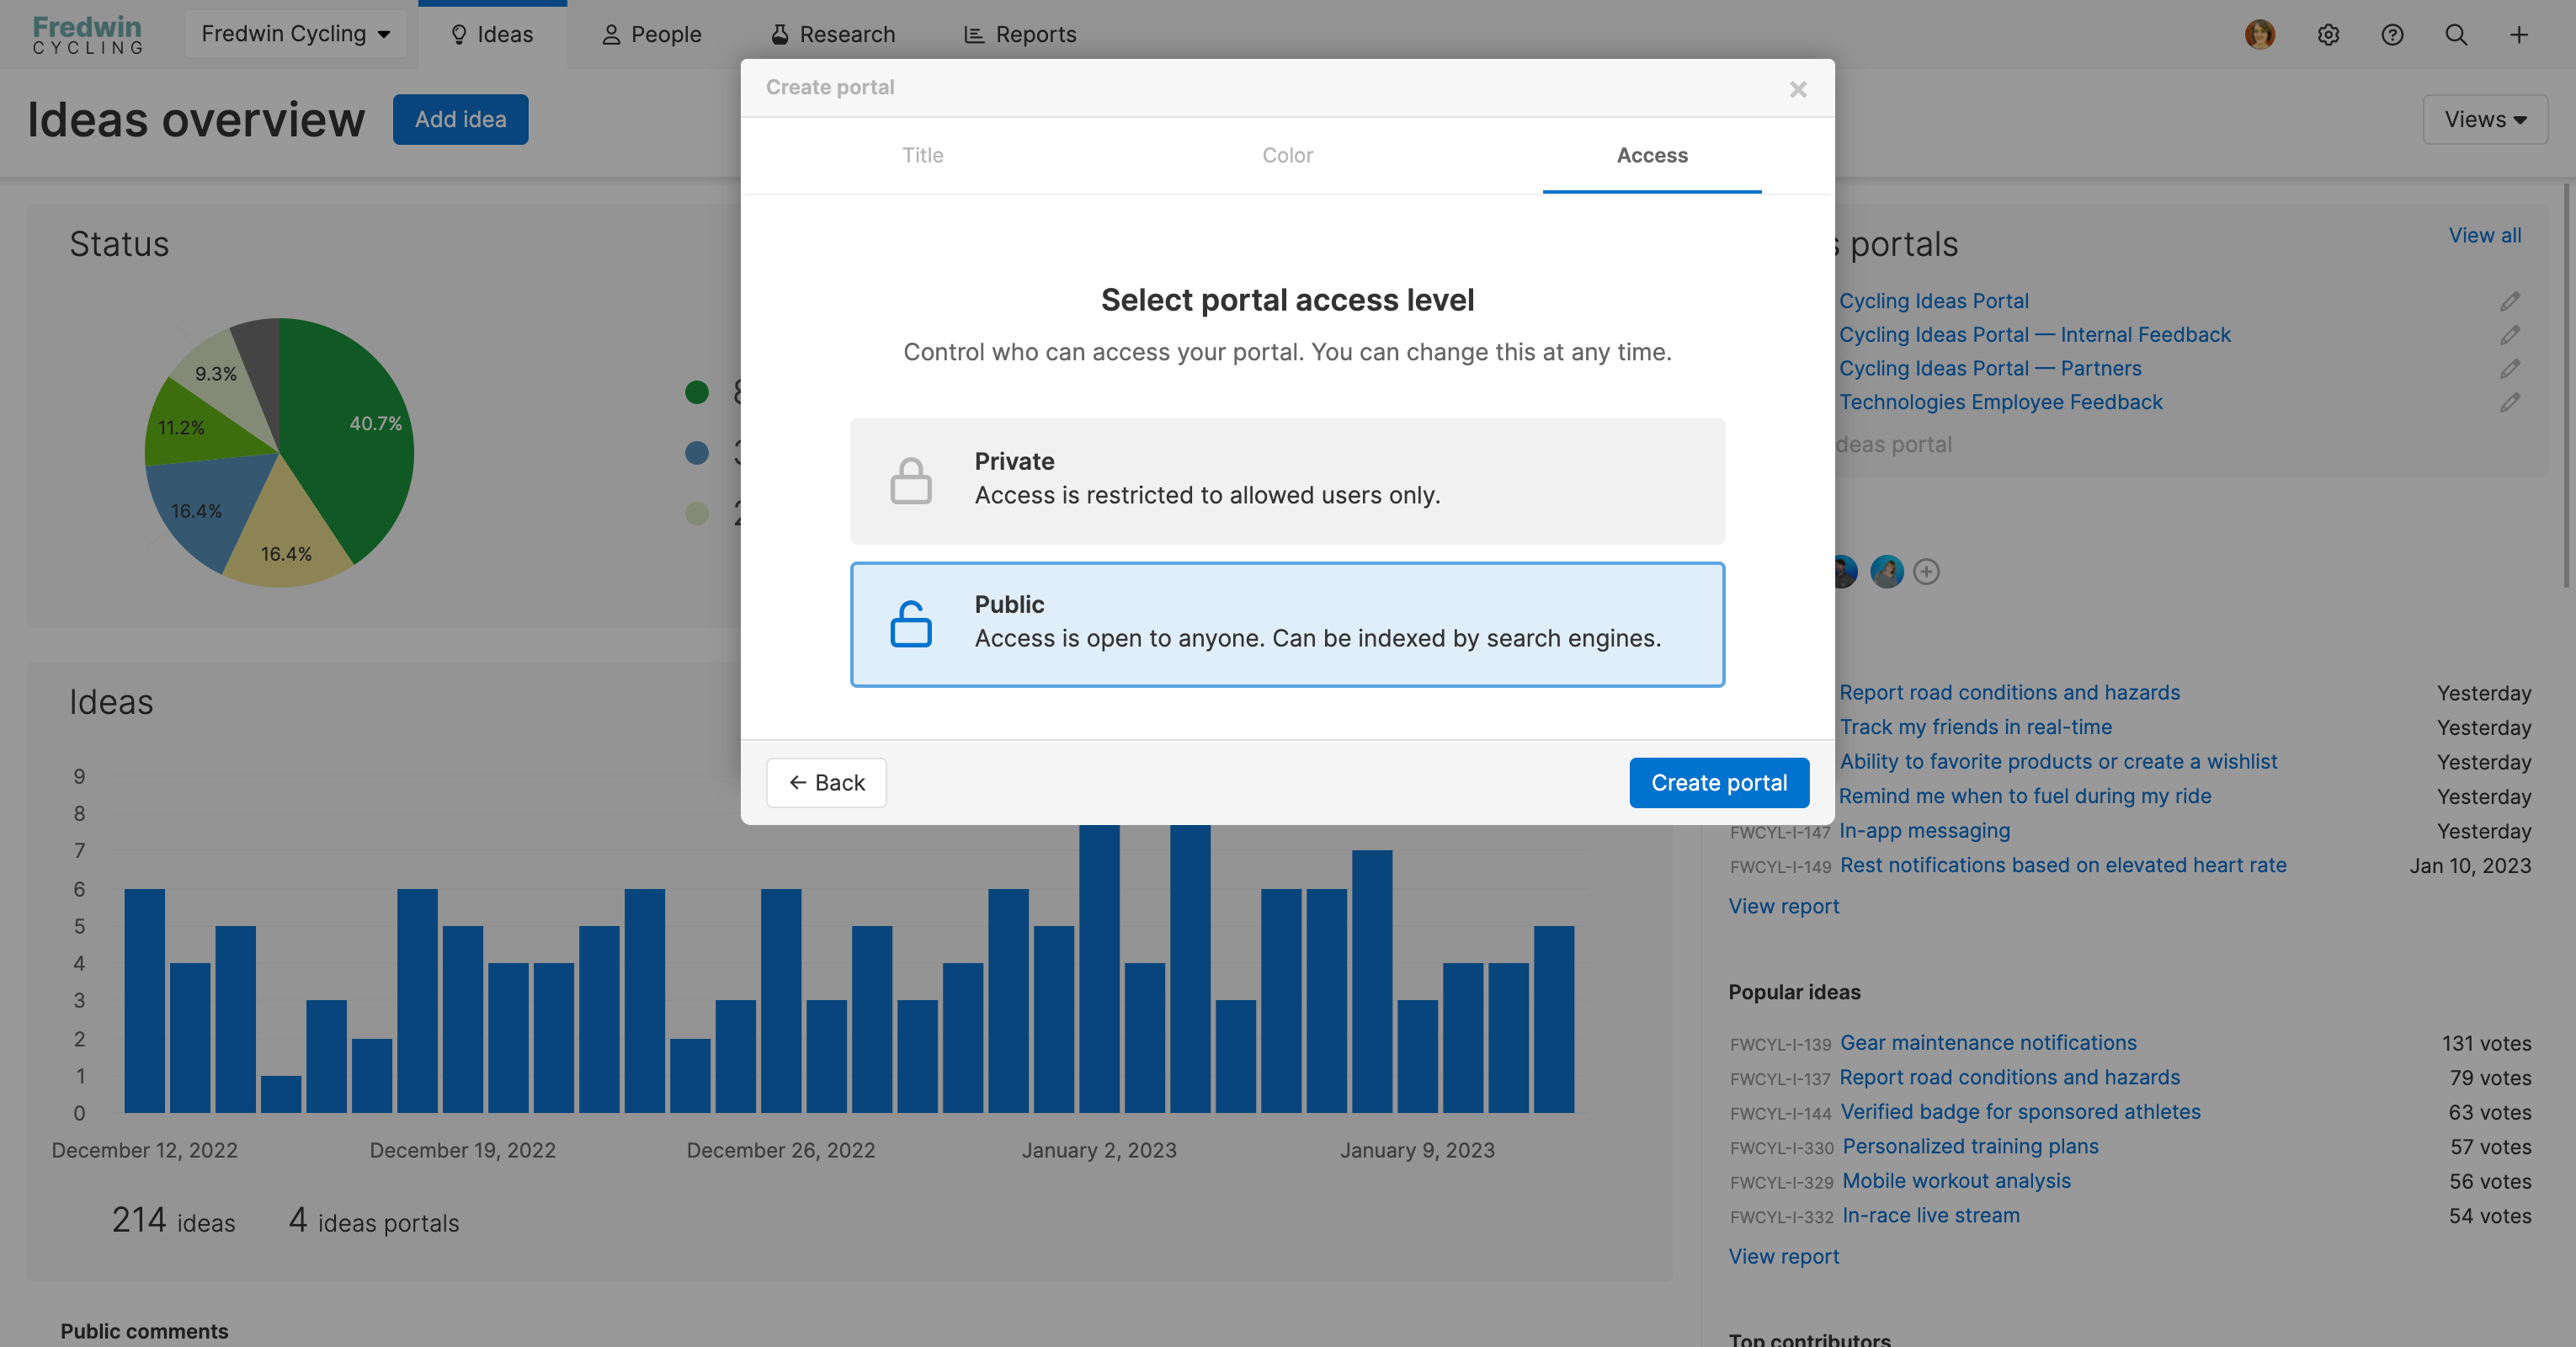
Task: Click the add watcher plus circle icon
Action: [1926, 572]
